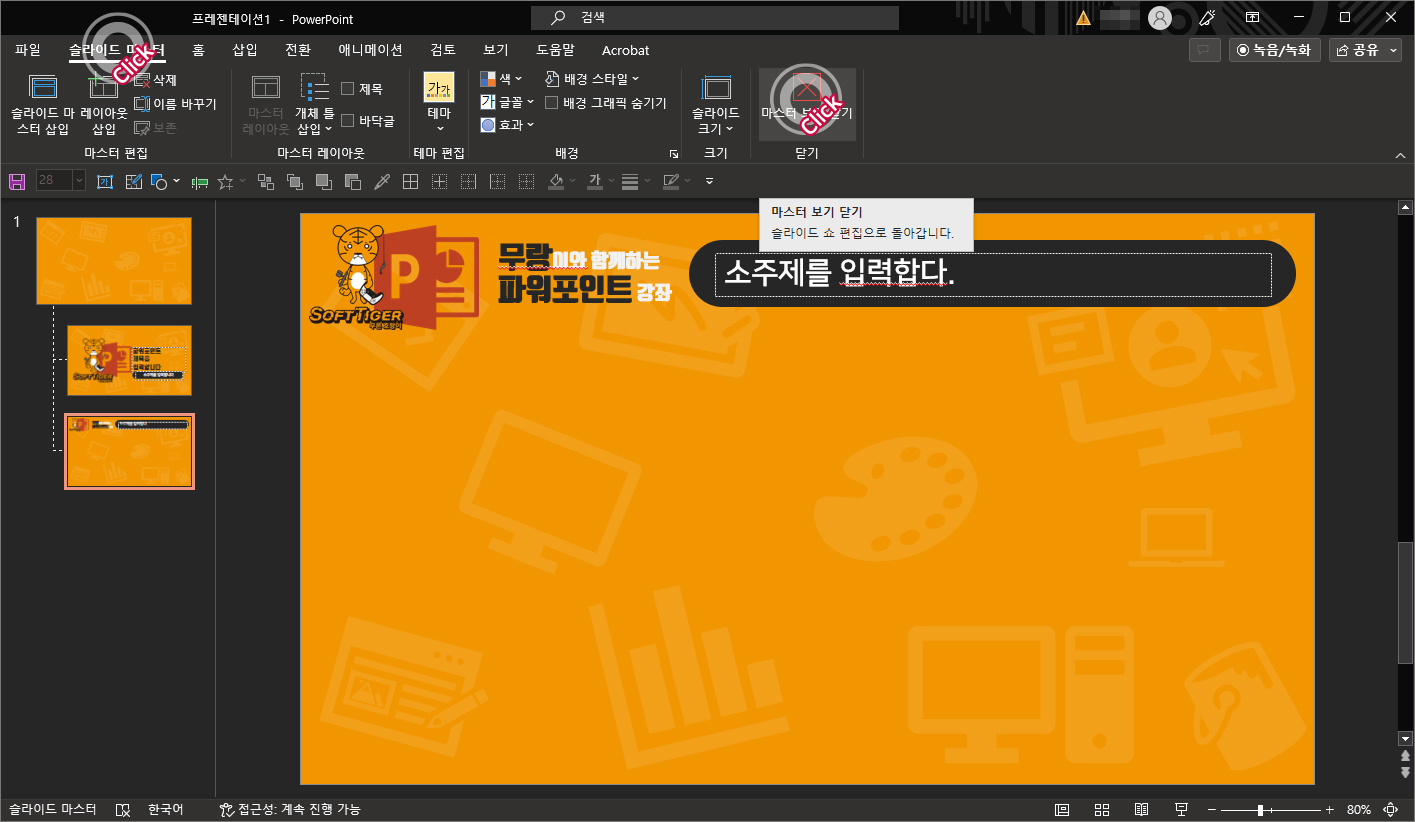Click the green align objects icon

pos(199,181)
